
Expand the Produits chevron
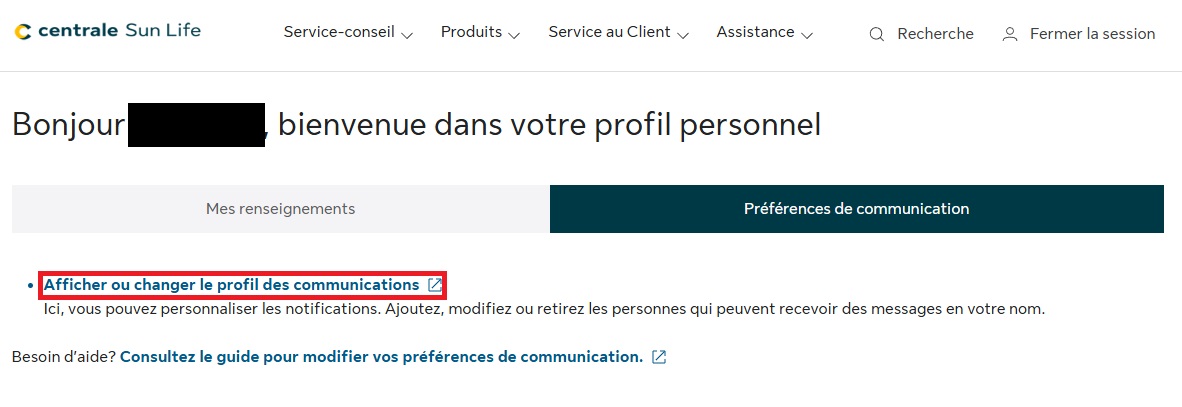pos(514,35)
